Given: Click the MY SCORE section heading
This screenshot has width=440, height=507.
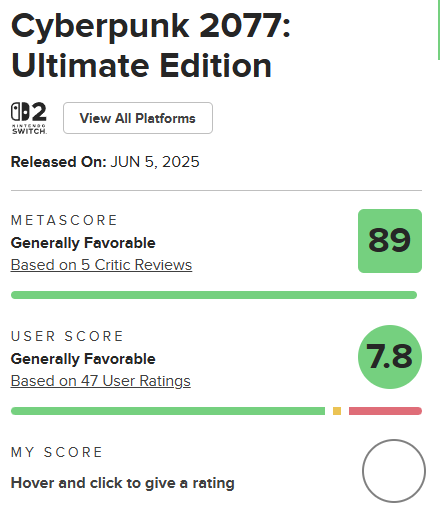Looking at the screenshot, I should point(57,452).
